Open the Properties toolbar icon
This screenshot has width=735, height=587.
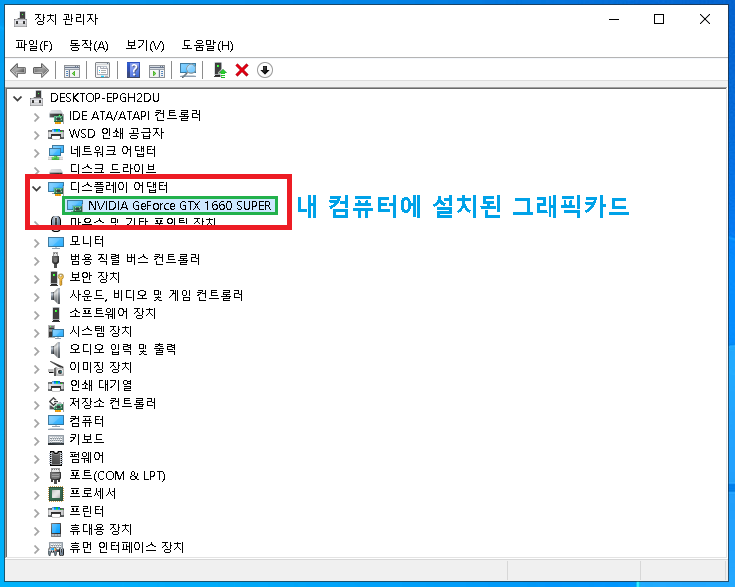102,70
